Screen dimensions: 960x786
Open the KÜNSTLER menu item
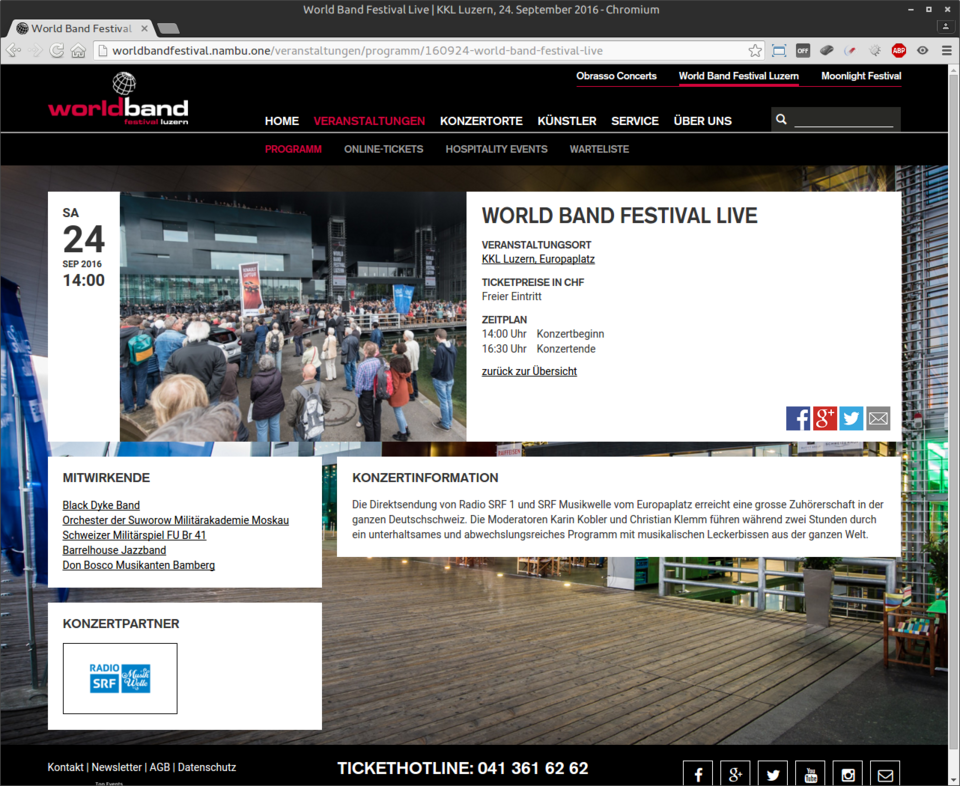click(567, 121)
